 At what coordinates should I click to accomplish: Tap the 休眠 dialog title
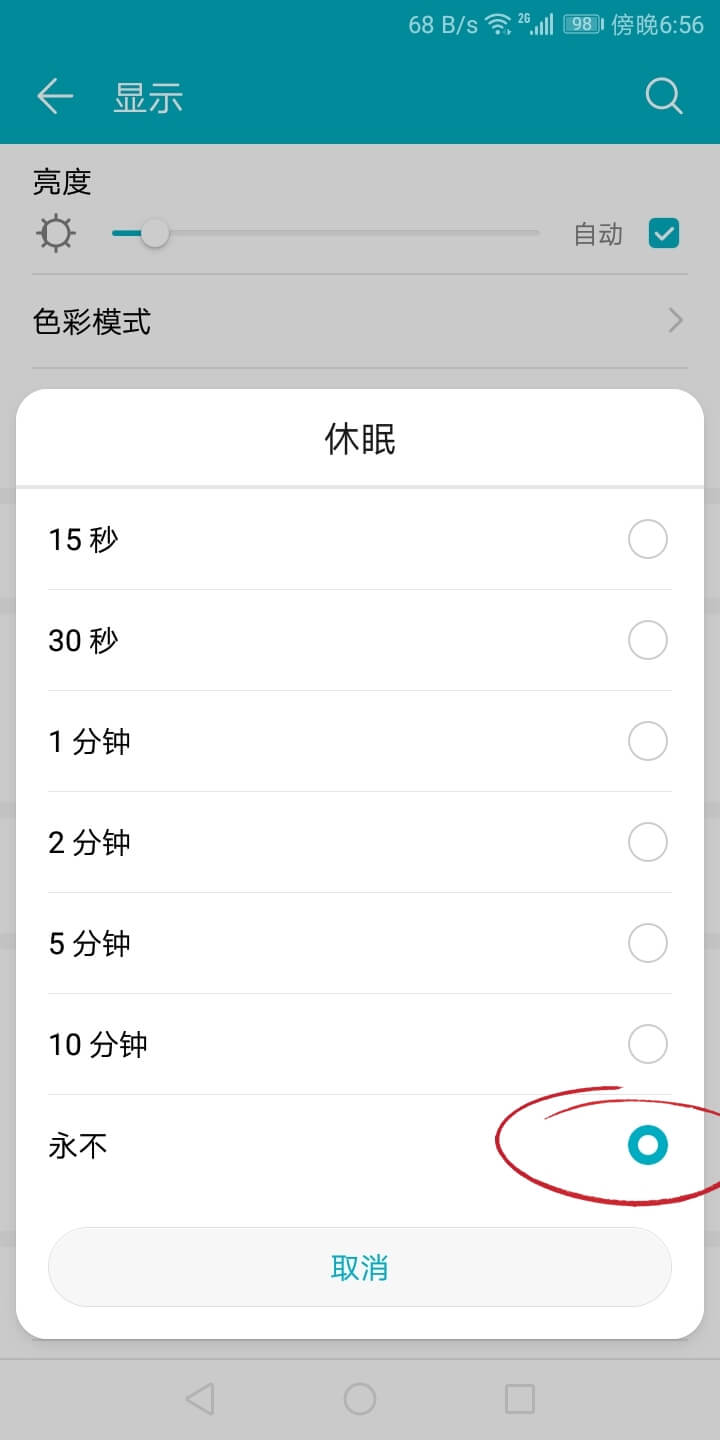[x=360, y=439]
